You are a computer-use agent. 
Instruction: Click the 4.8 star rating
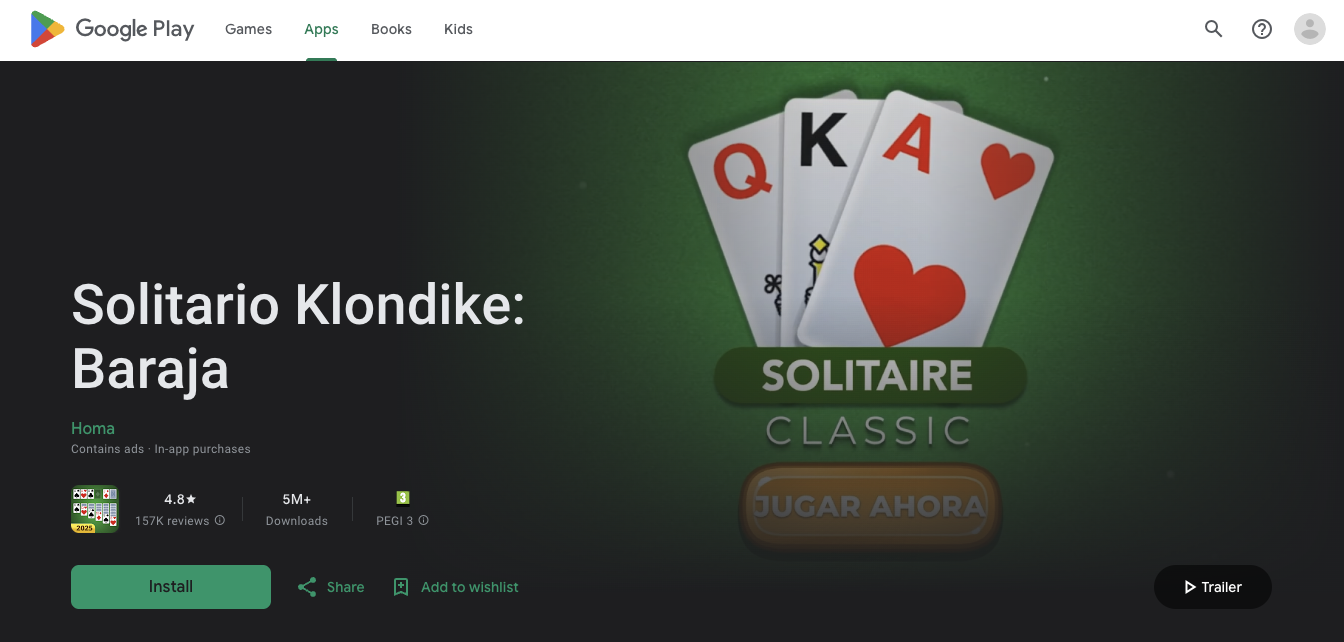pos(180,499)
